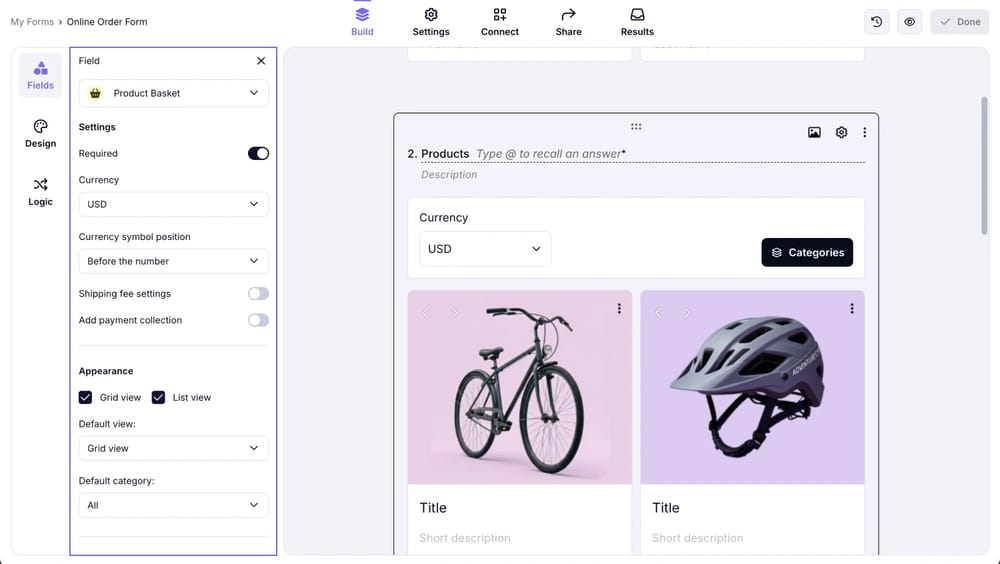Click the Products question title field
This screenshot has width=1000, height=564.
(x=643, y=154)
